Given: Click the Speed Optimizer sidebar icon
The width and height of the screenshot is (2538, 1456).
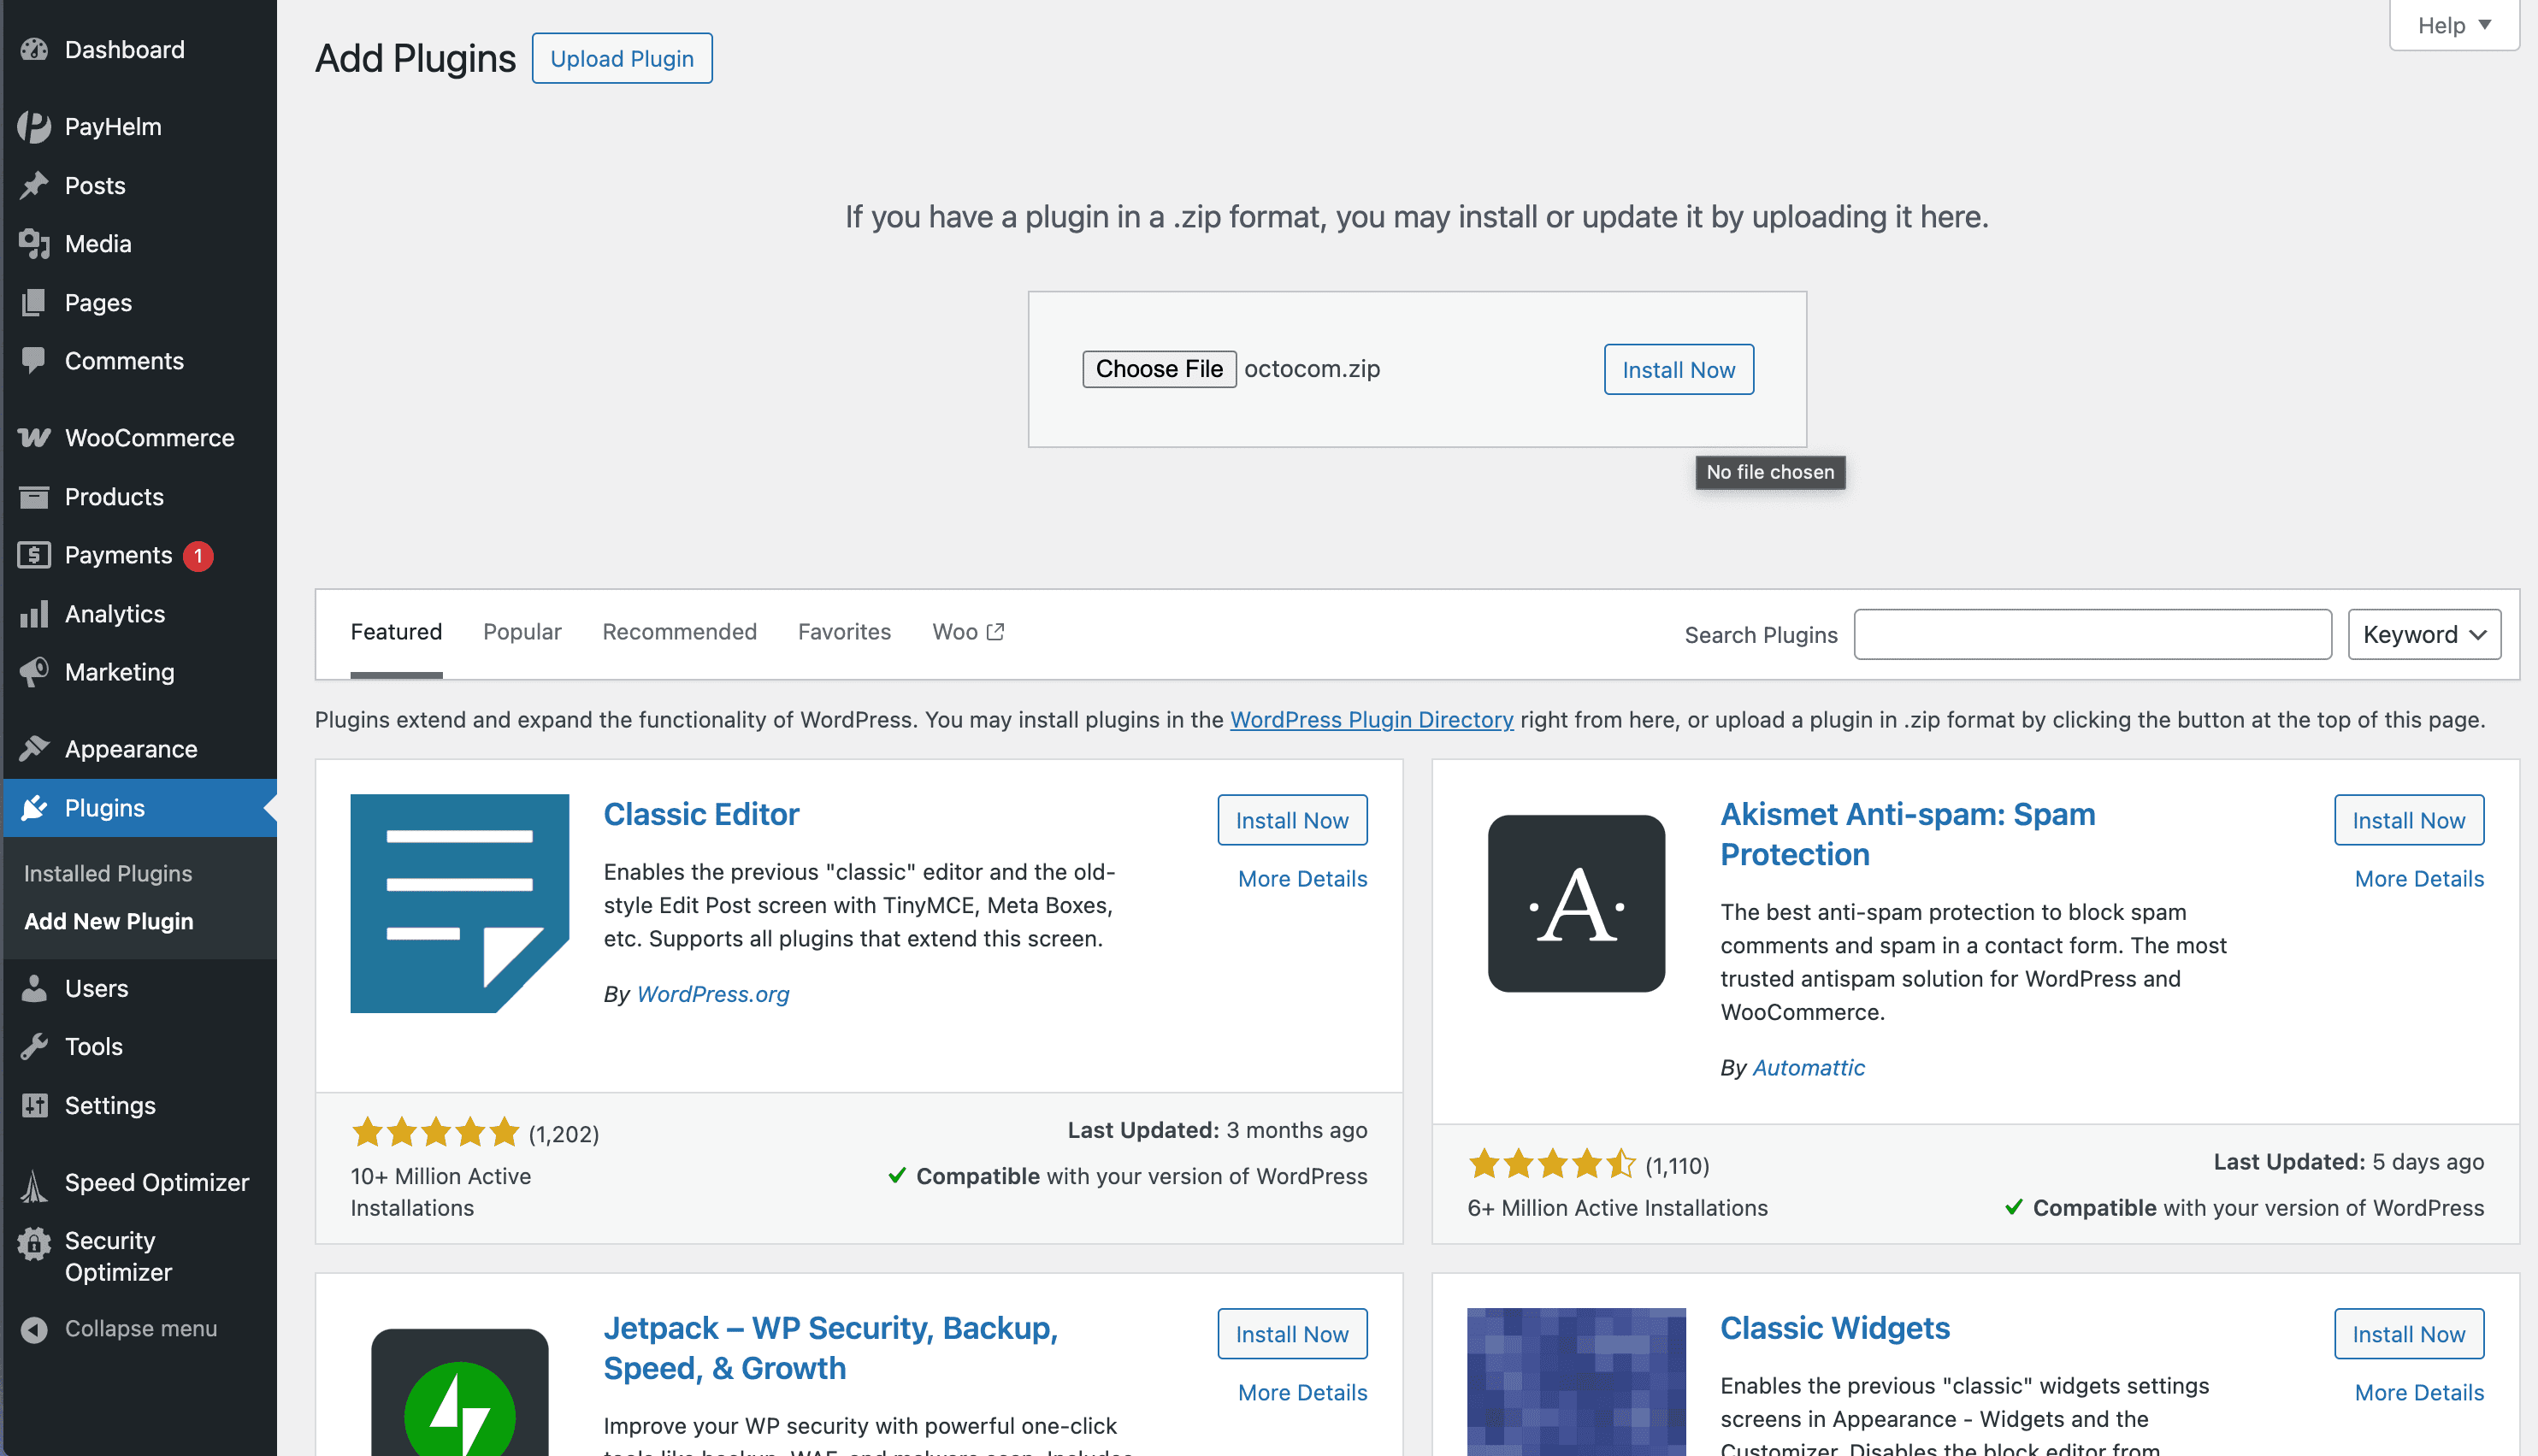Looking at the screenshot, I should coord(34,1183).
